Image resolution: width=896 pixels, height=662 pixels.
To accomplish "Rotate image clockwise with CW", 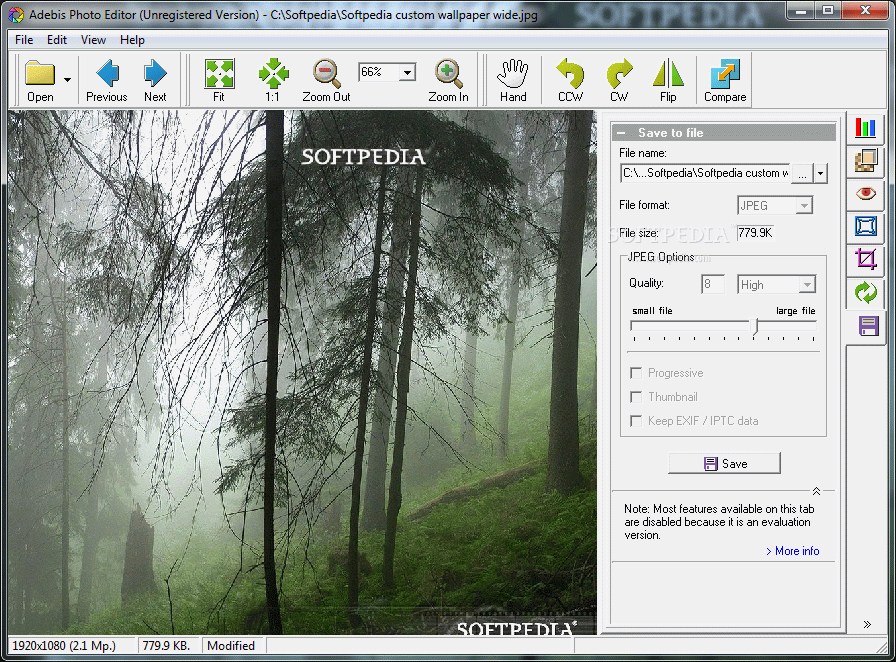I will (619, 81).
